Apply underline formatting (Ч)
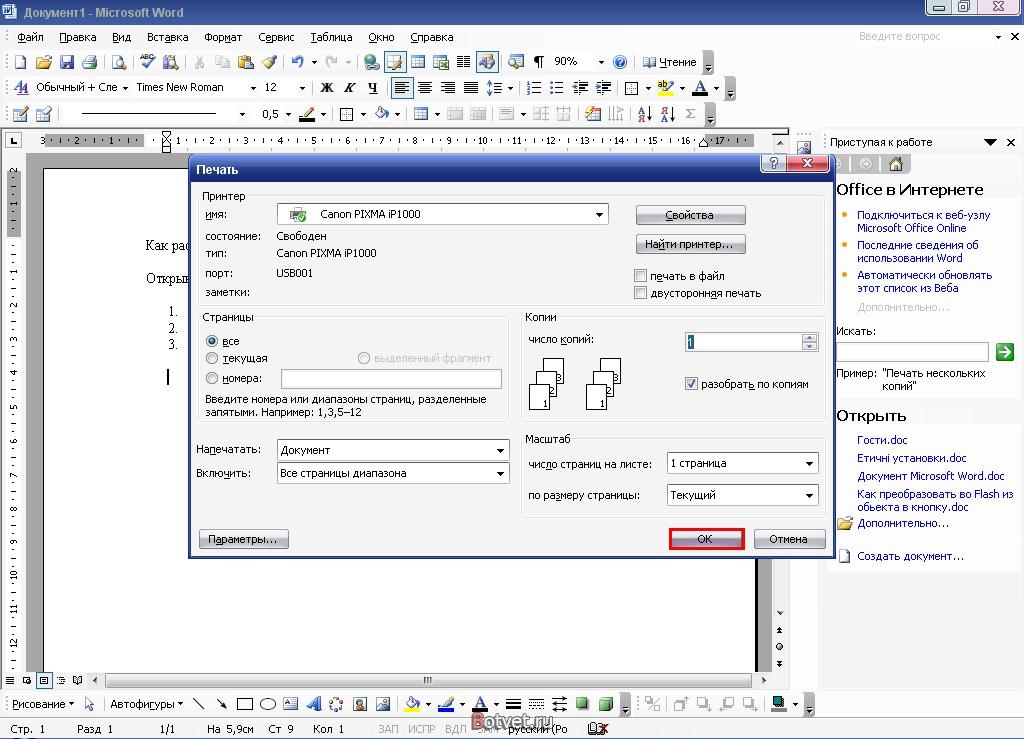1024x739 pixels. [x=373, y=87]
